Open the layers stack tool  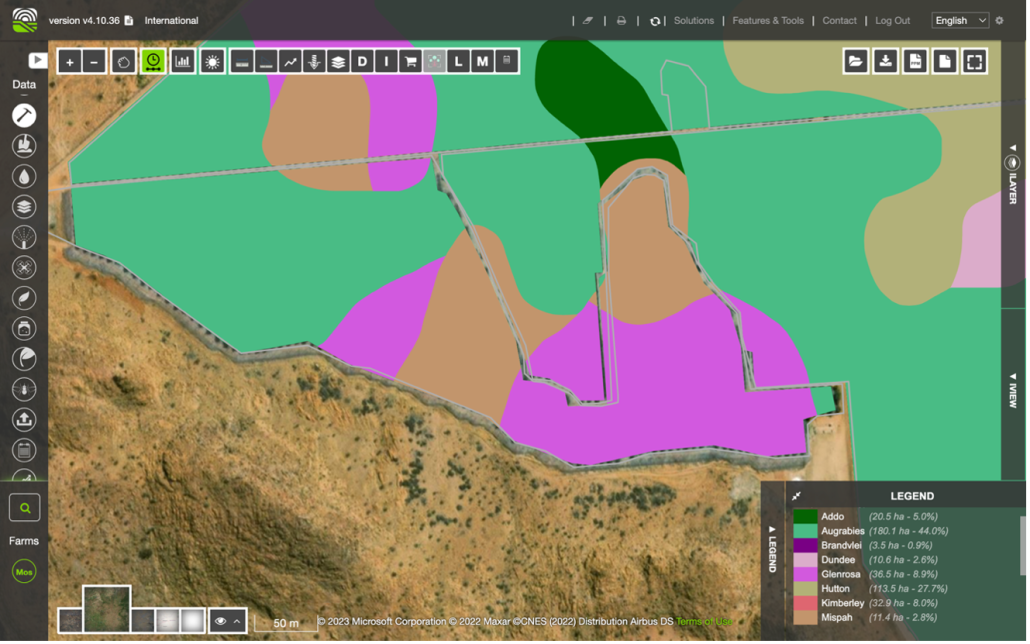(339, 61)
